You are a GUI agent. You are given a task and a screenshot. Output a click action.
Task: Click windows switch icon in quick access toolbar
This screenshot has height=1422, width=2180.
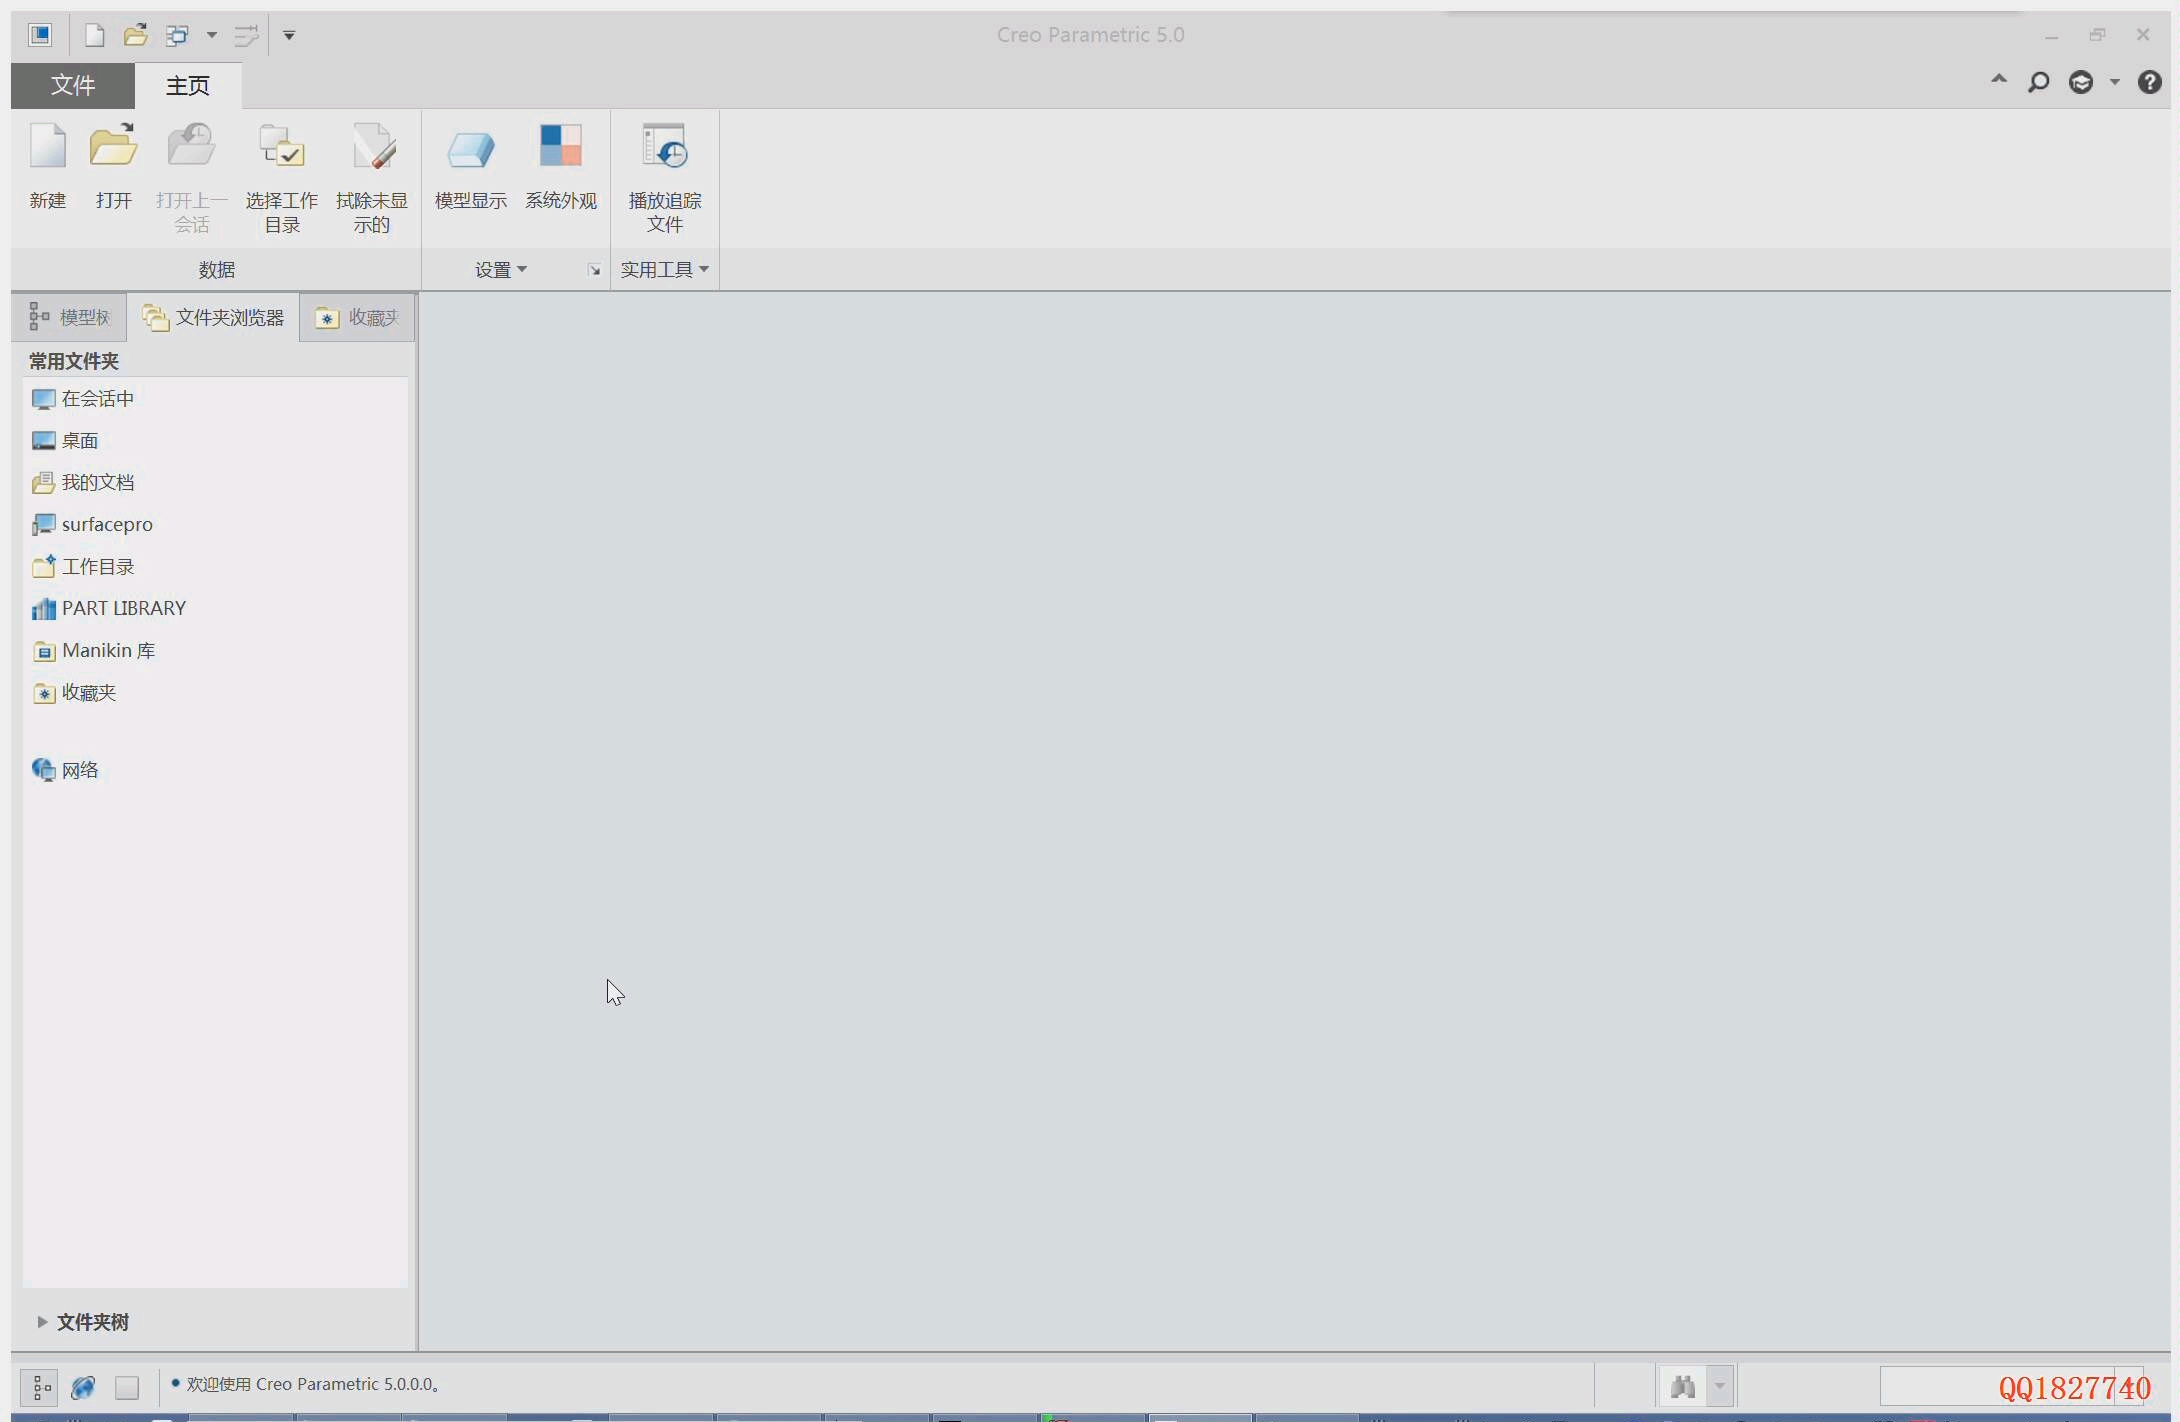click(x=177, y=35)
